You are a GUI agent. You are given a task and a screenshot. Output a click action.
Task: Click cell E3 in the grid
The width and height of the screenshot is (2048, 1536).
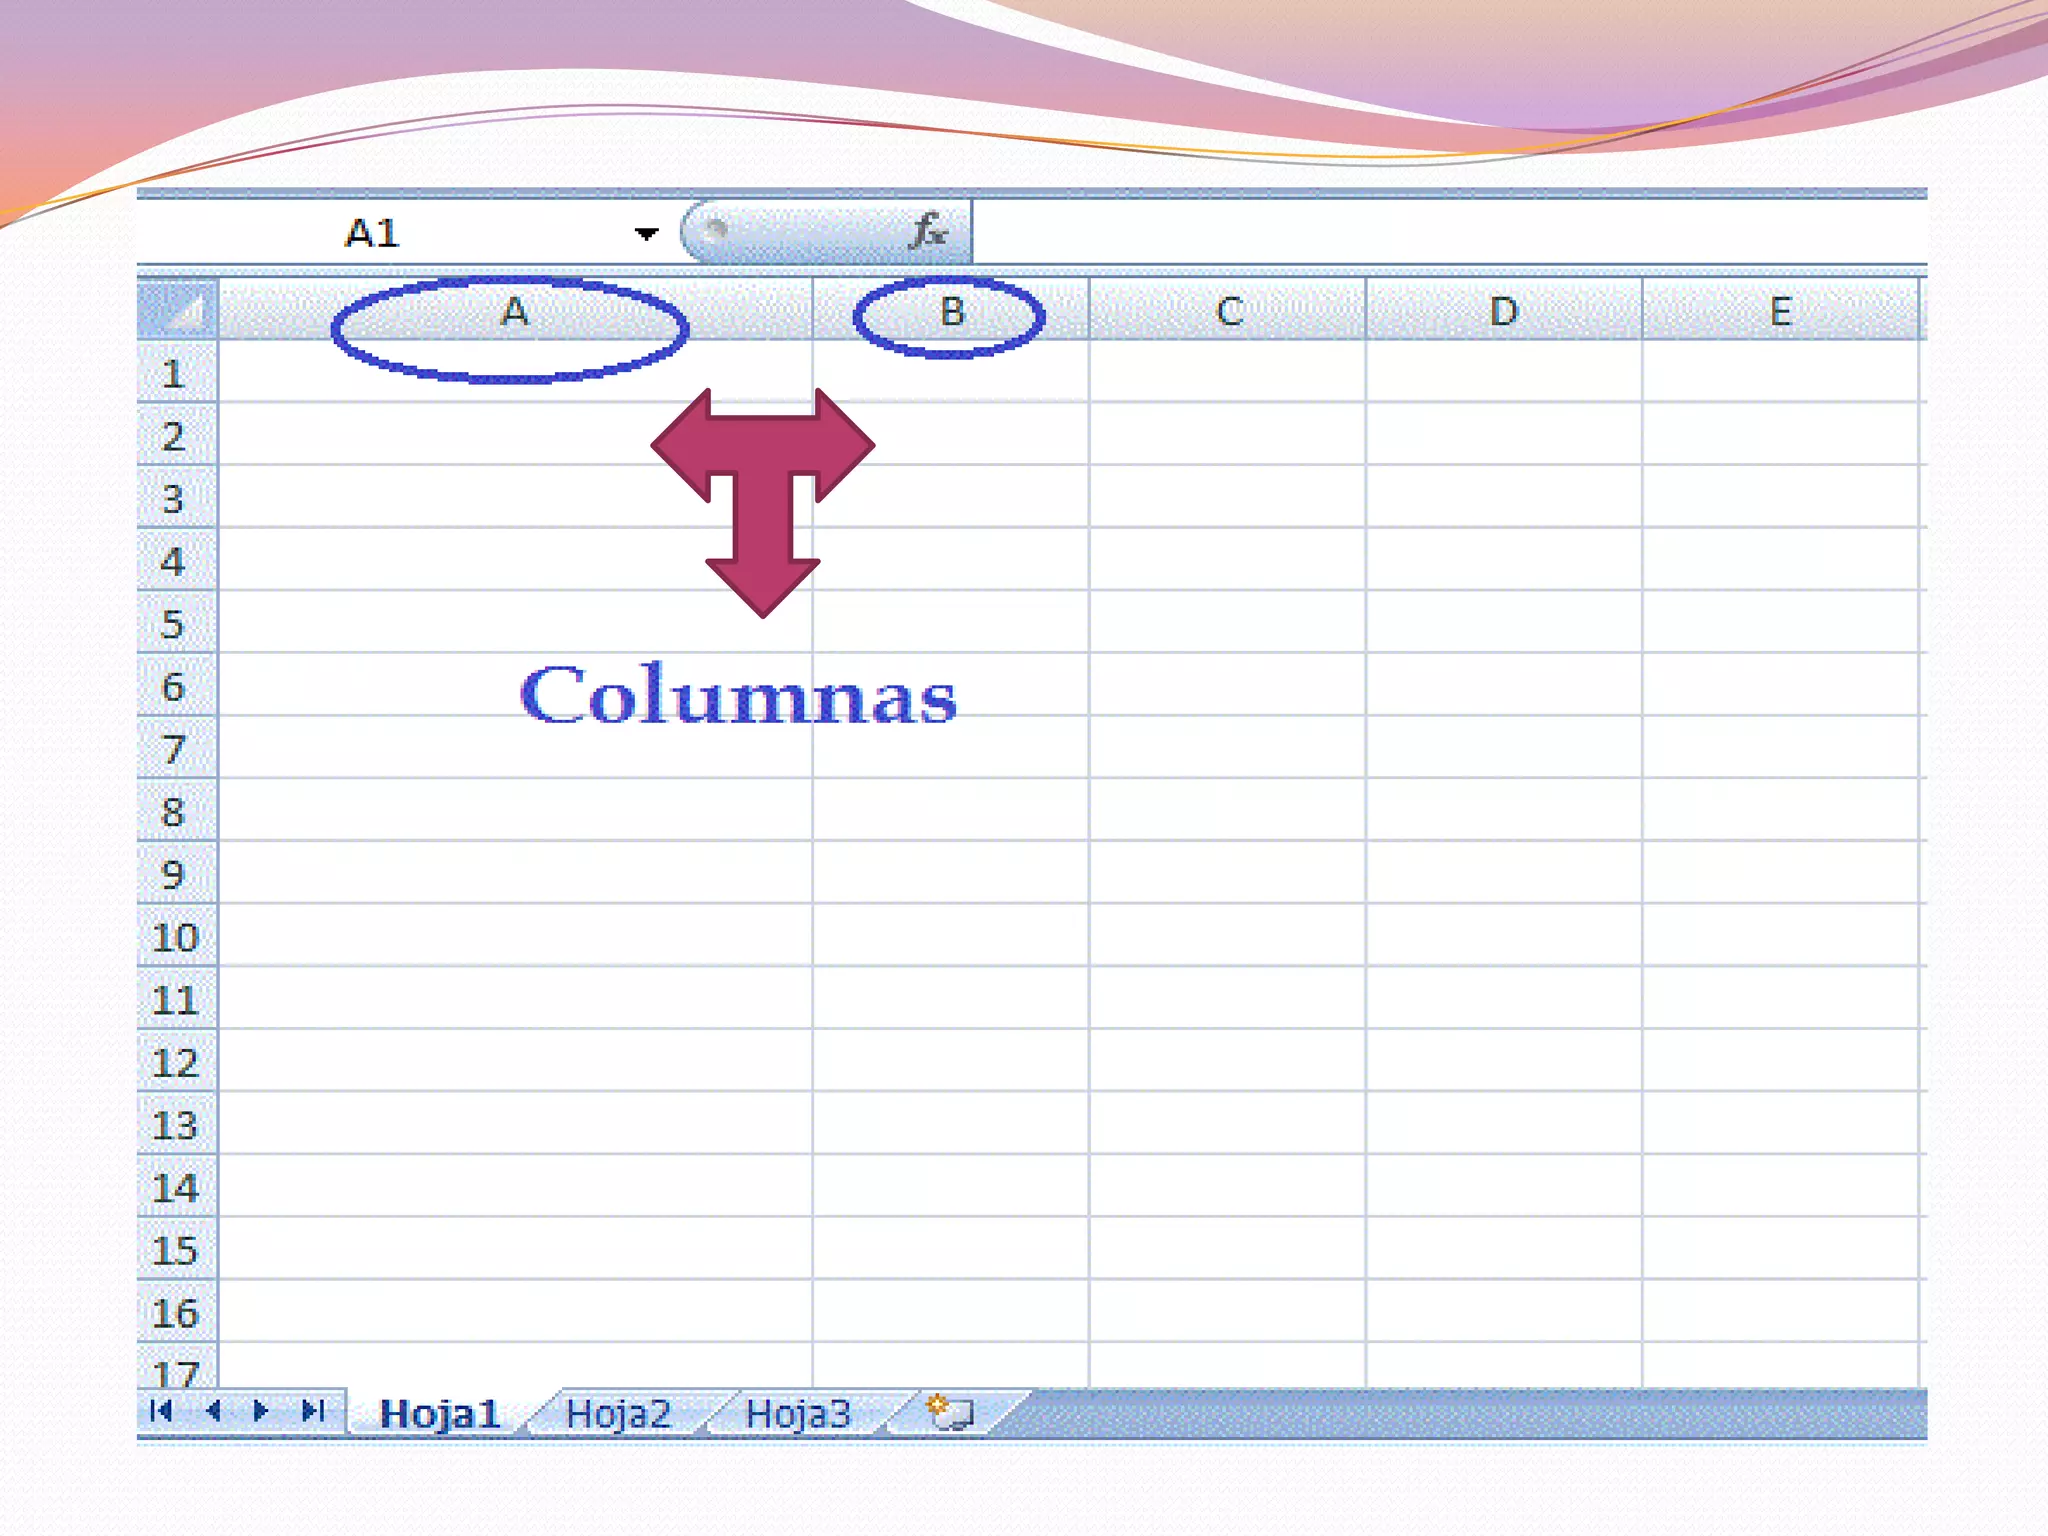pos(1780,497)
